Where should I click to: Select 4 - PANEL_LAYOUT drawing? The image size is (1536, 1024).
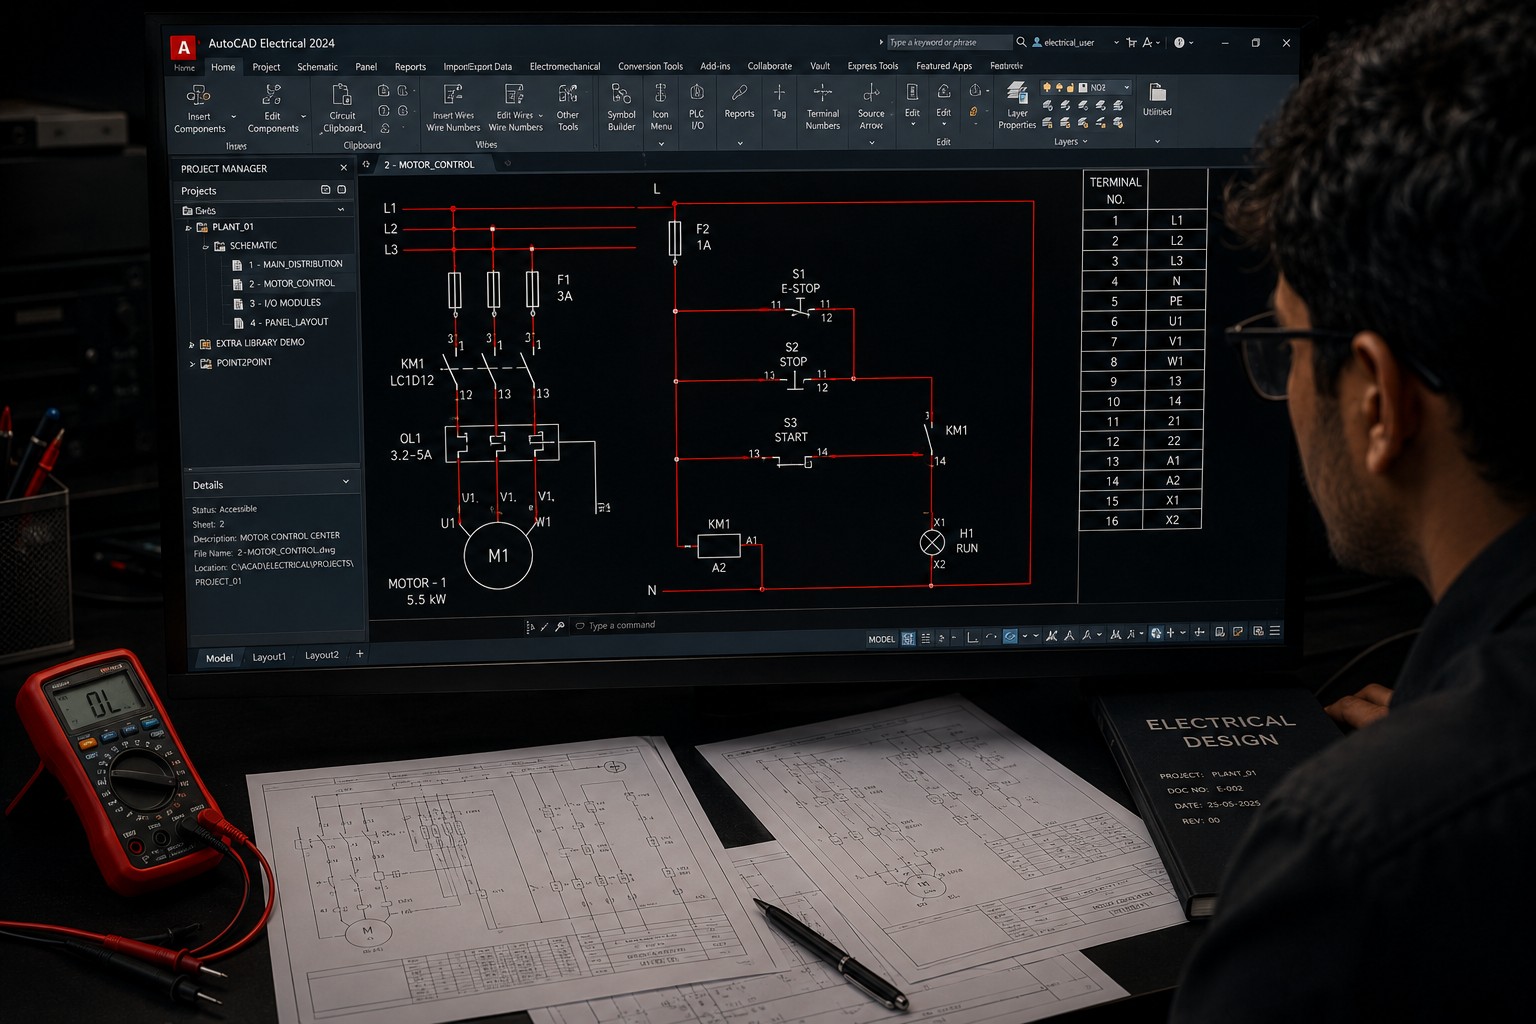281,323
